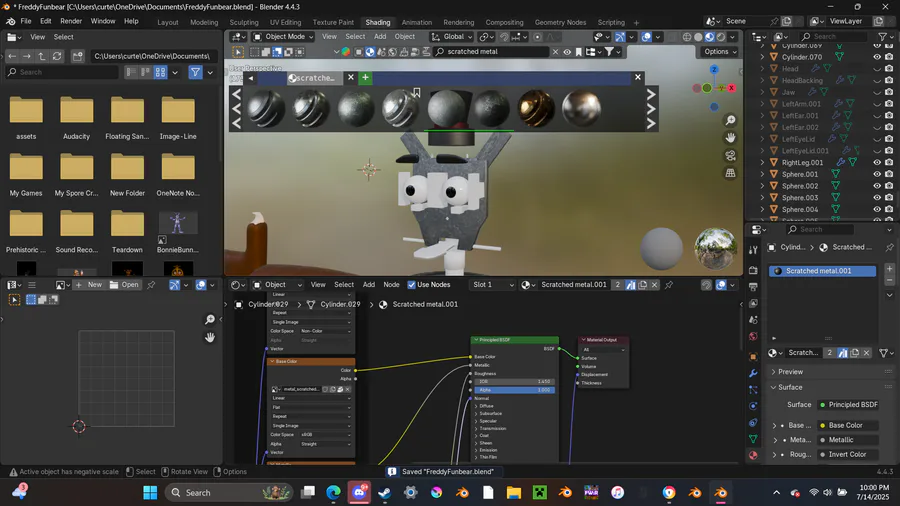Toggle visibility of Sphere.003
Screen dimensions: 900x506
[x=877, y=197]
